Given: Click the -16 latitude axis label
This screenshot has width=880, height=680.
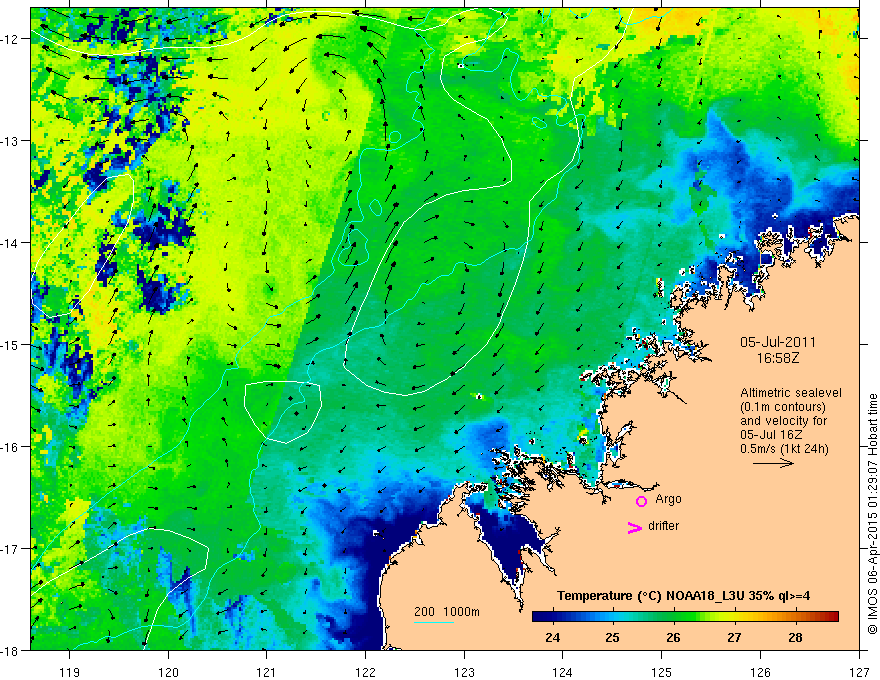Looking at the screenshot, I should point(11,447).
